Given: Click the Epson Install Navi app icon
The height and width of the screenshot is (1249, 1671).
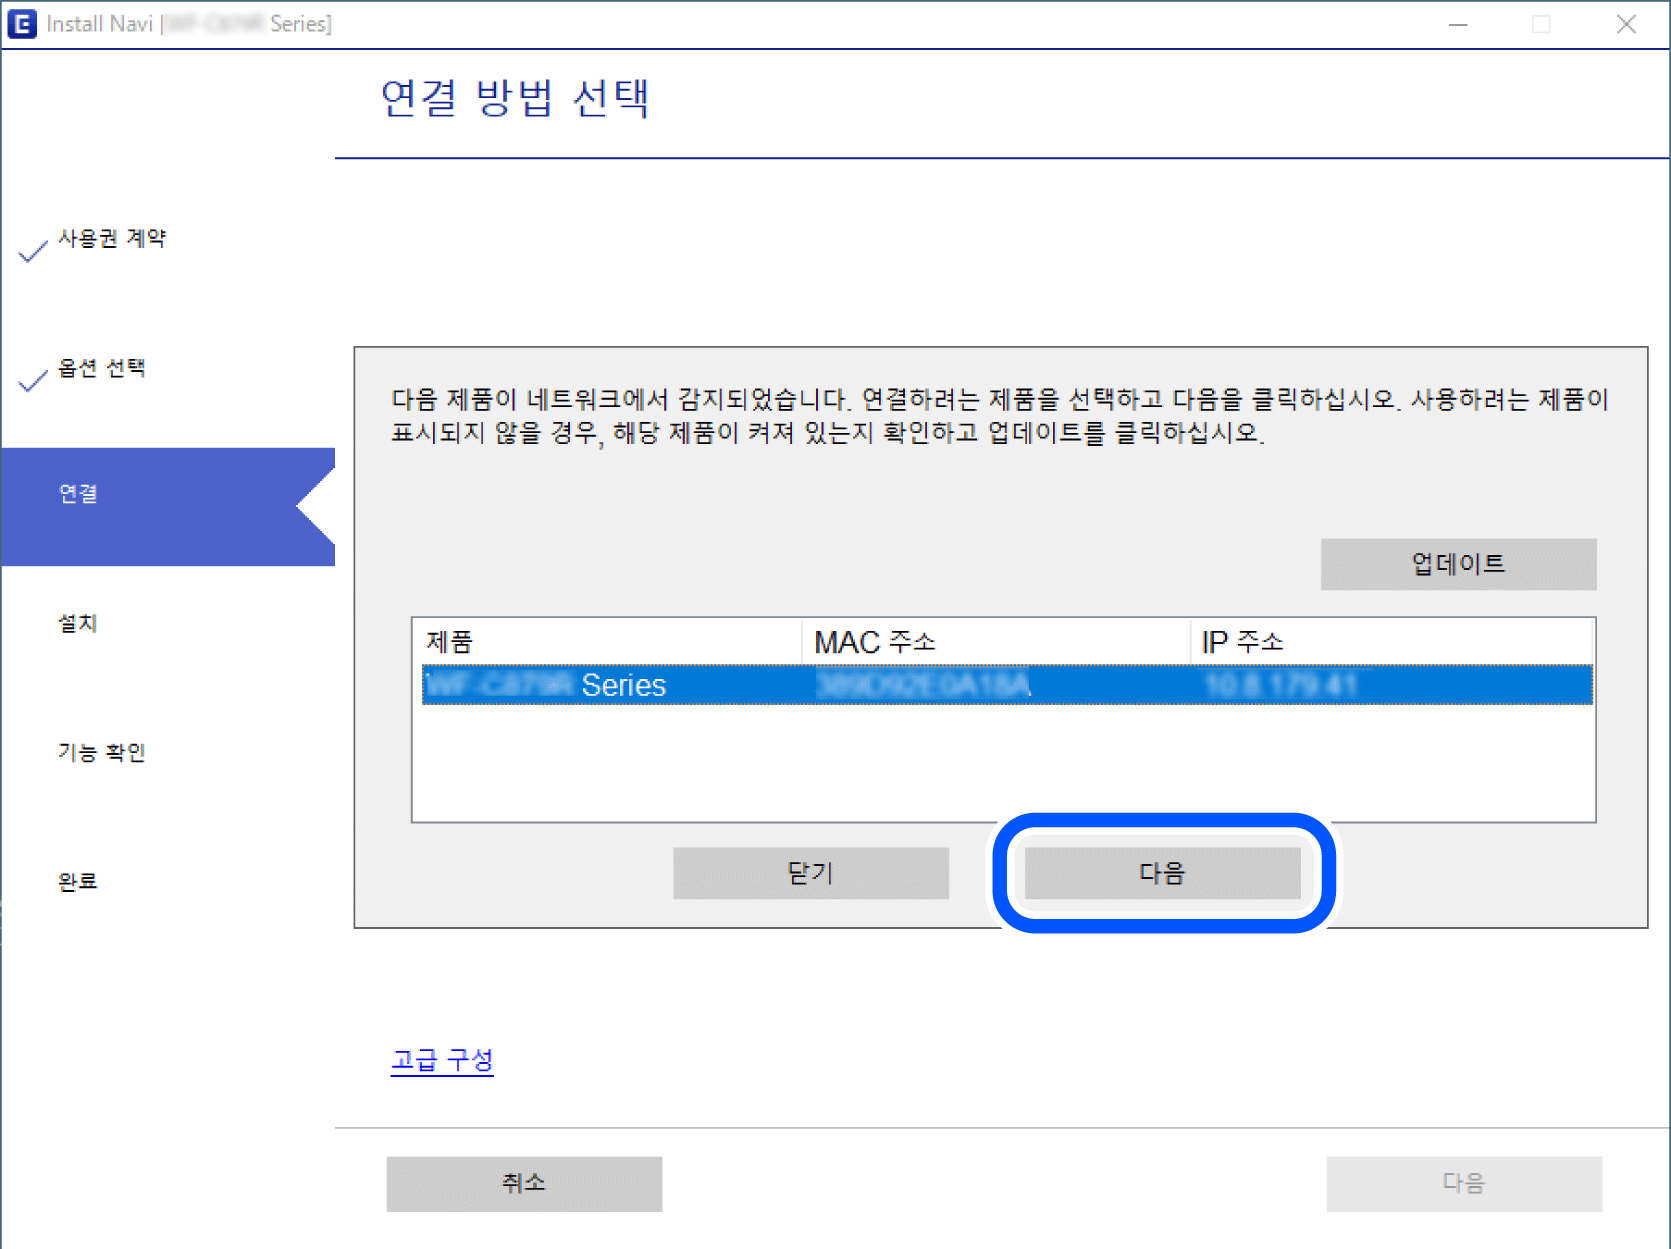Looking at the screenshot, I should click(21, 24).
